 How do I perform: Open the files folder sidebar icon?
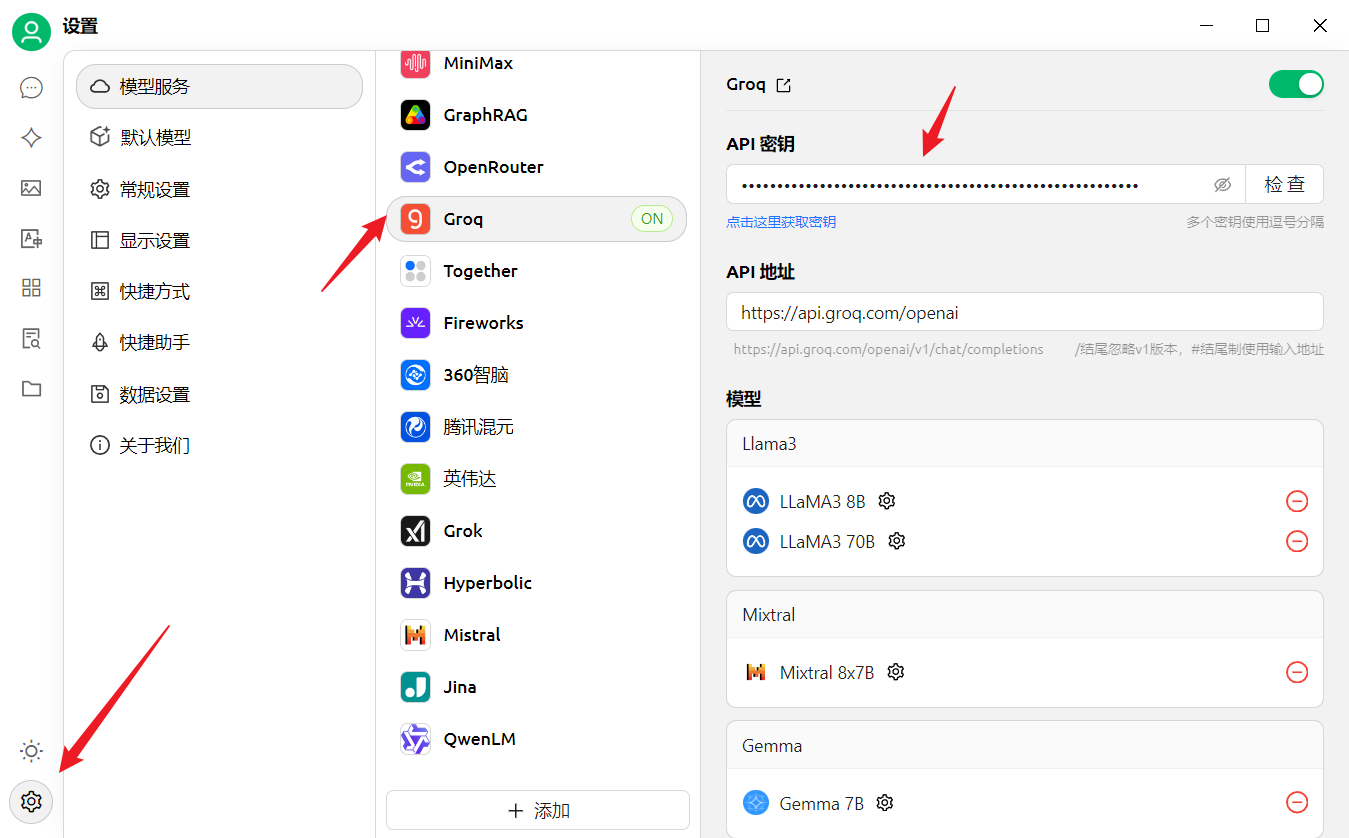(x=31, y=388)
